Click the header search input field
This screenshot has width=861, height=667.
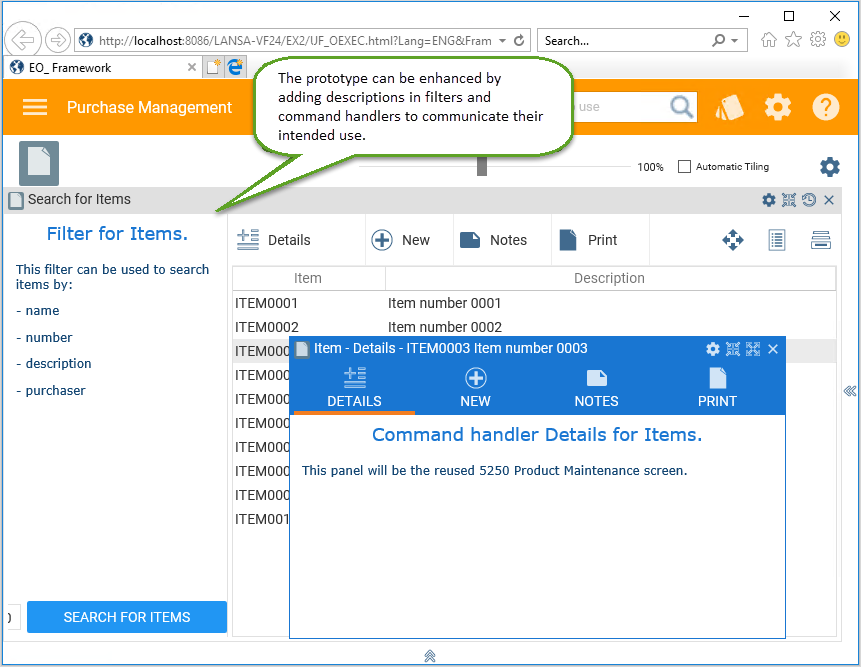620,107
